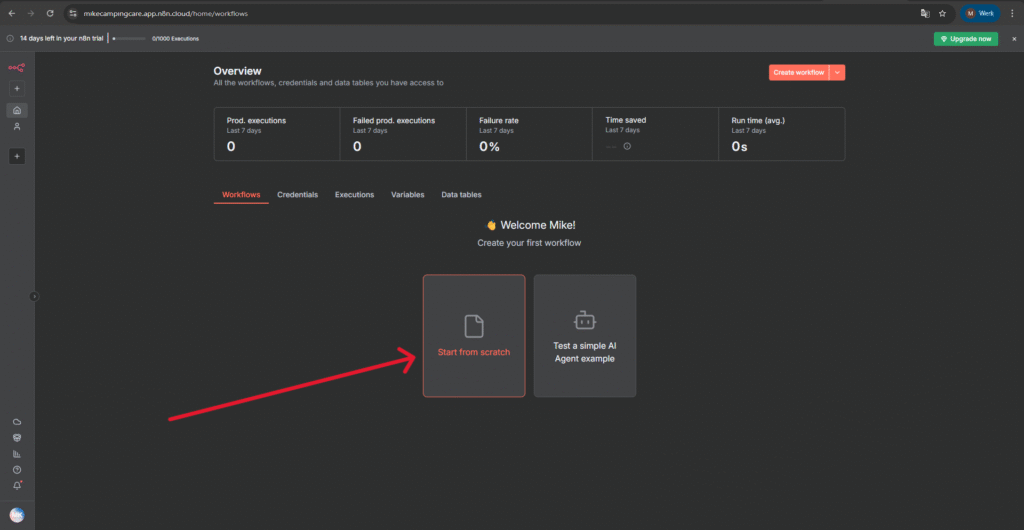Image resolution: width=1024 pixels, height=530 pixels.
Task: Open the notifications bell in sidebar
Action: click(17, 485)
